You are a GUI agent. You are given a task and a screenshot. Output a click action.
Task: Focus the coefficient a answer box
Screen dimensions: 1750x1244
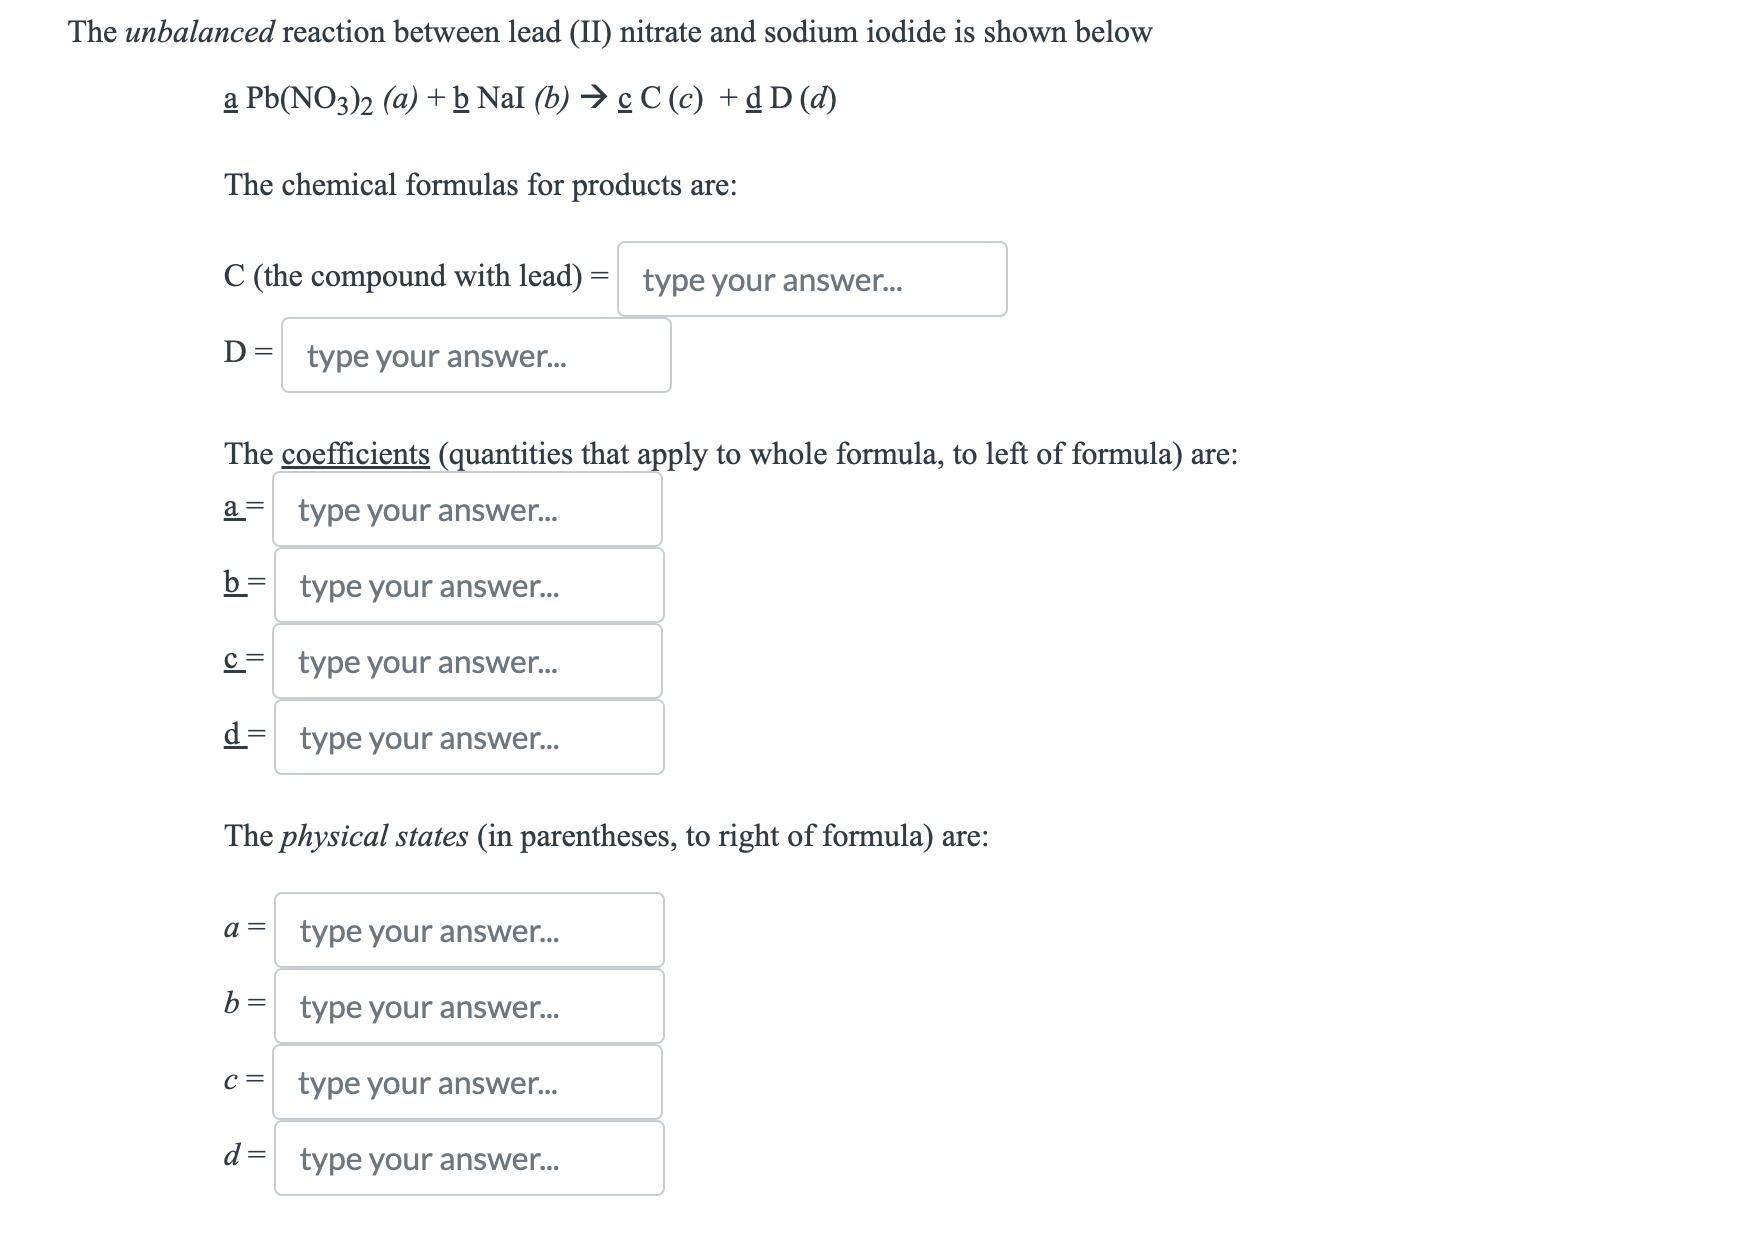click(467, 510)
